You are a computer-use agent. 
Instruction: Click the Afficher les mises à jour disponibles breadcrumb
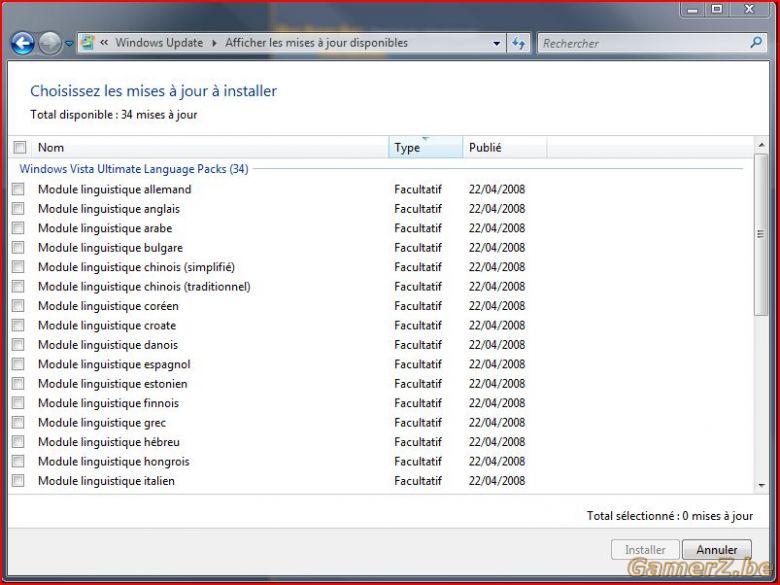pyautogui.click(x=316, y=43)
